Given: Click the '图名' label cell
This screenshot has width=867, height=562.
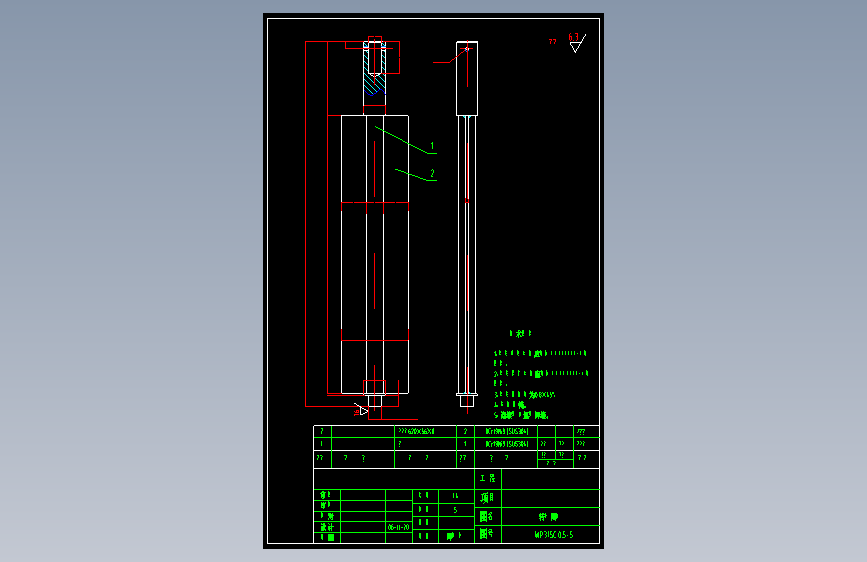Looking at the screenshot, I should 488,517.
